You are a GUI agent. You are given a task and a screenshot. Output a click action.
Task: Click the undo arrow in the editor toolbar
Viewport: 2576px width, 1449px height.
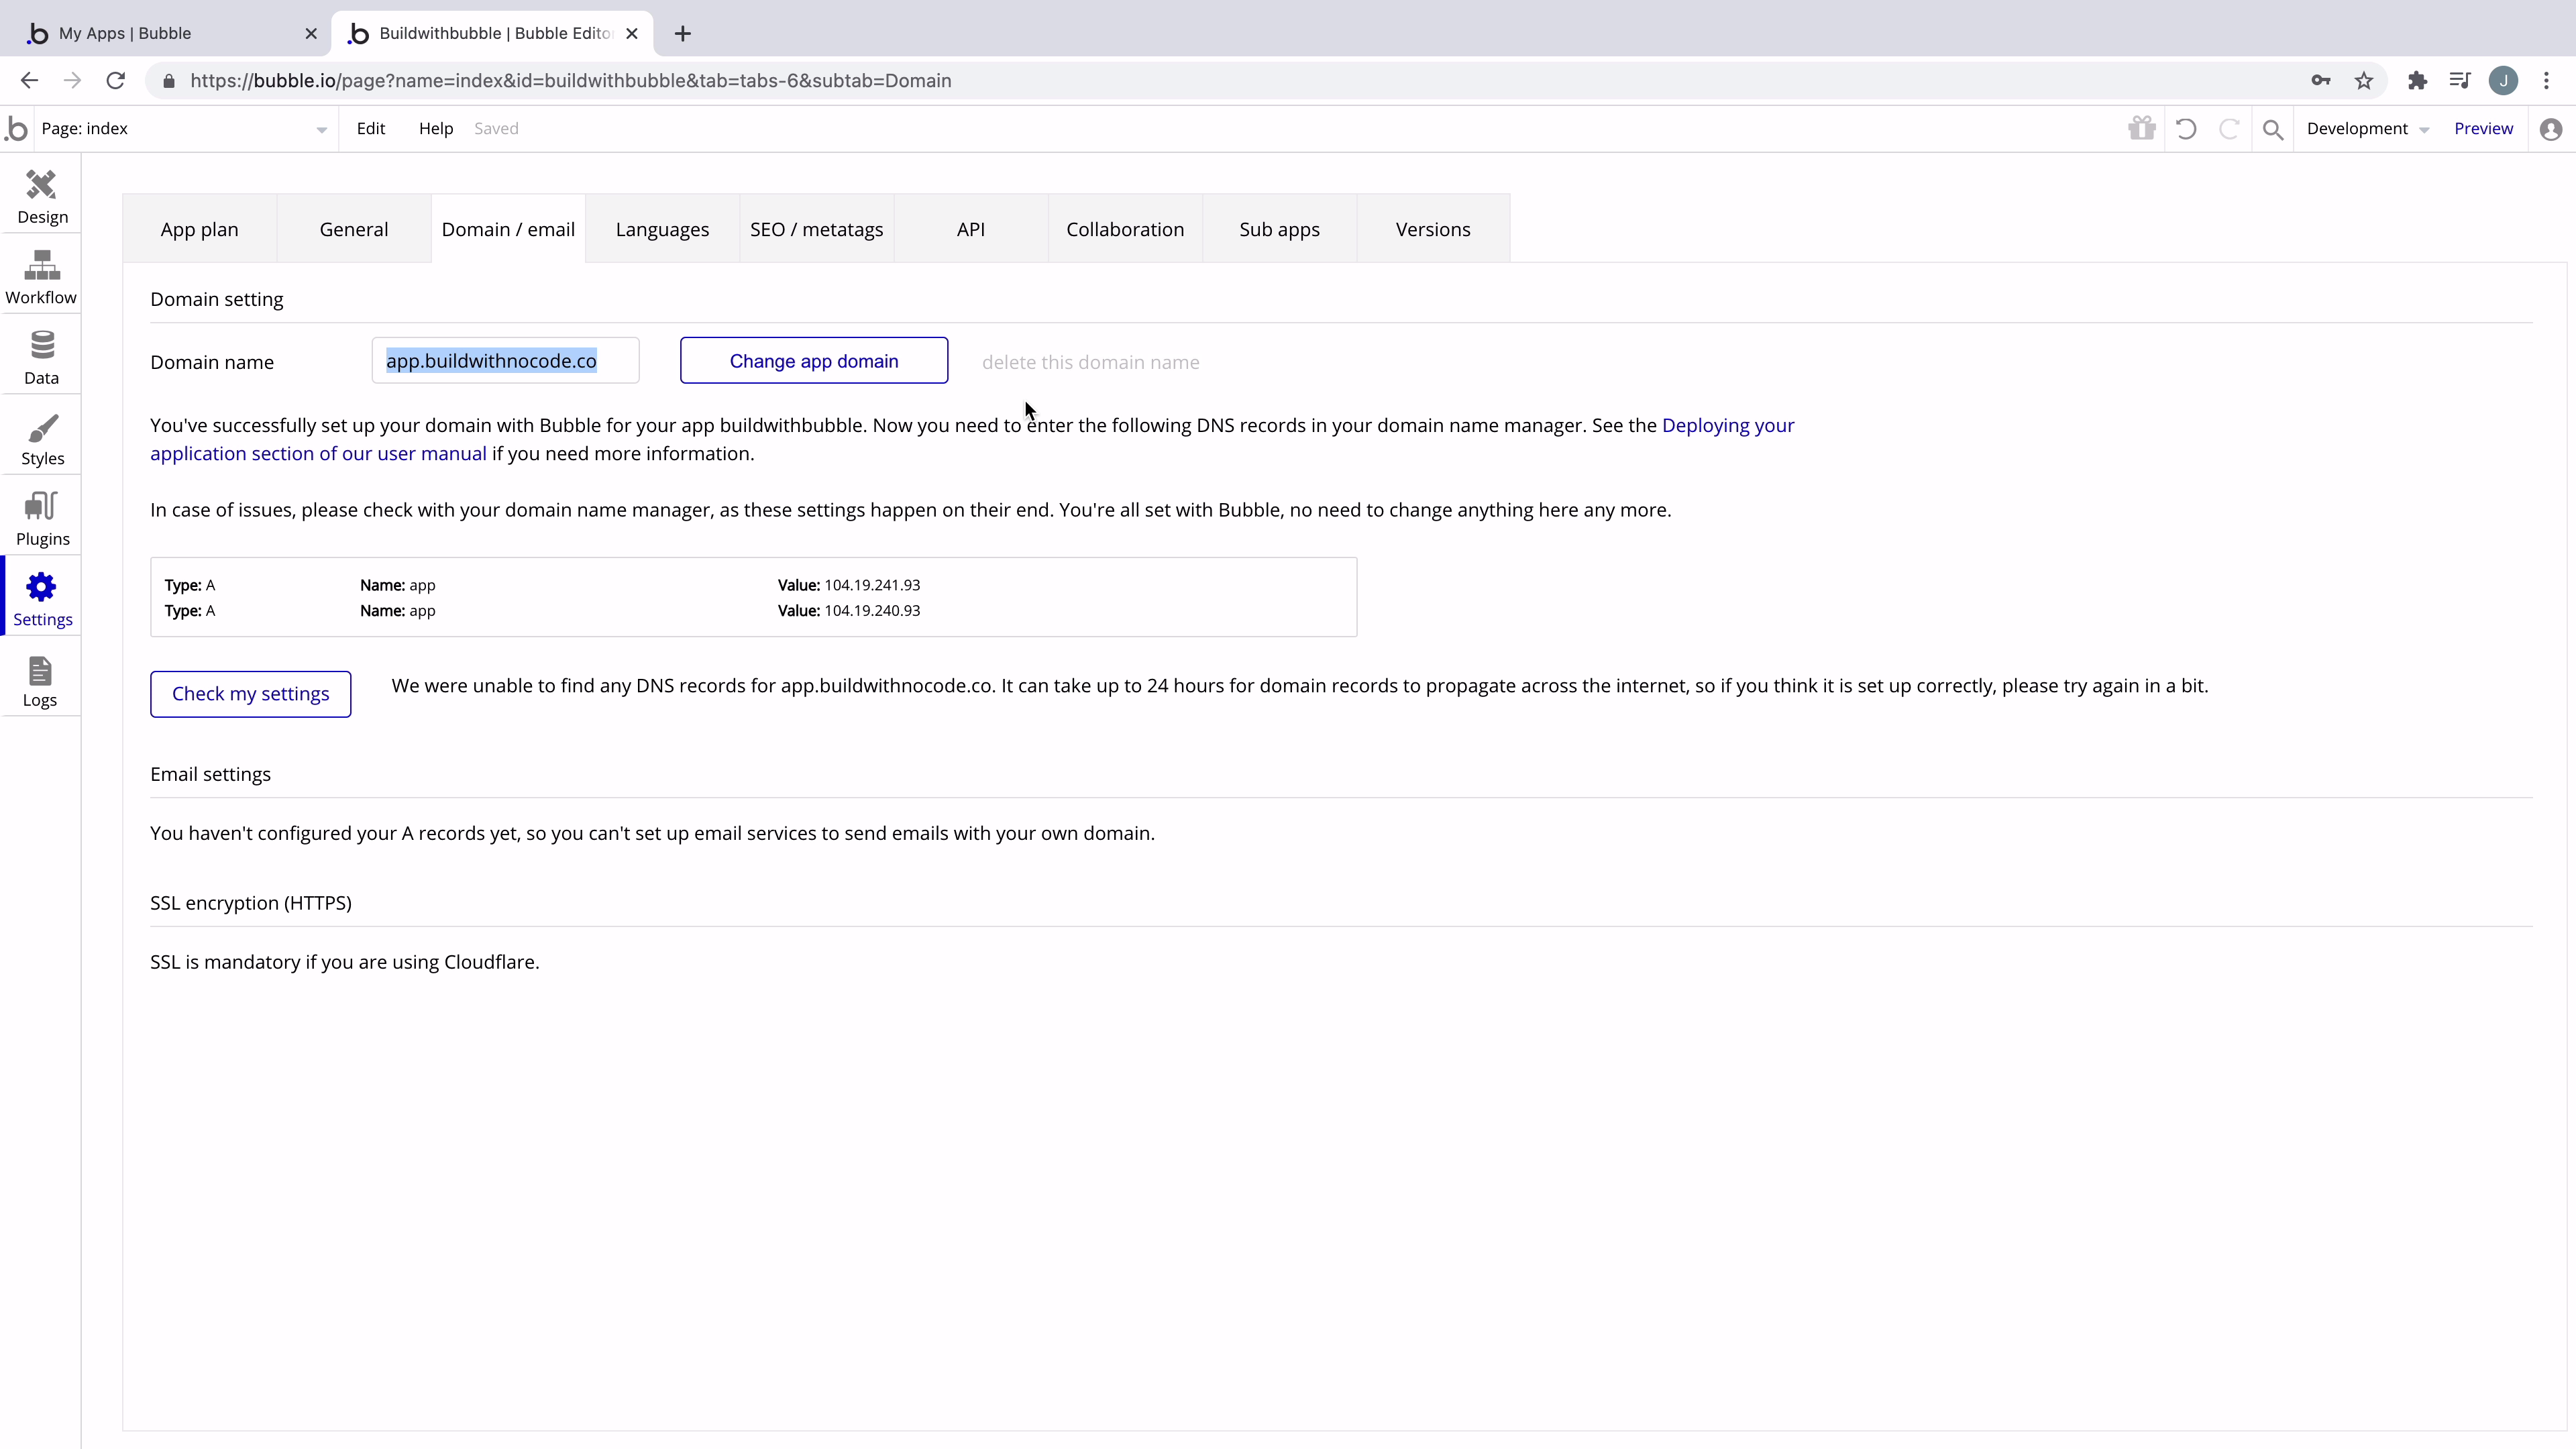[2186, 128]
